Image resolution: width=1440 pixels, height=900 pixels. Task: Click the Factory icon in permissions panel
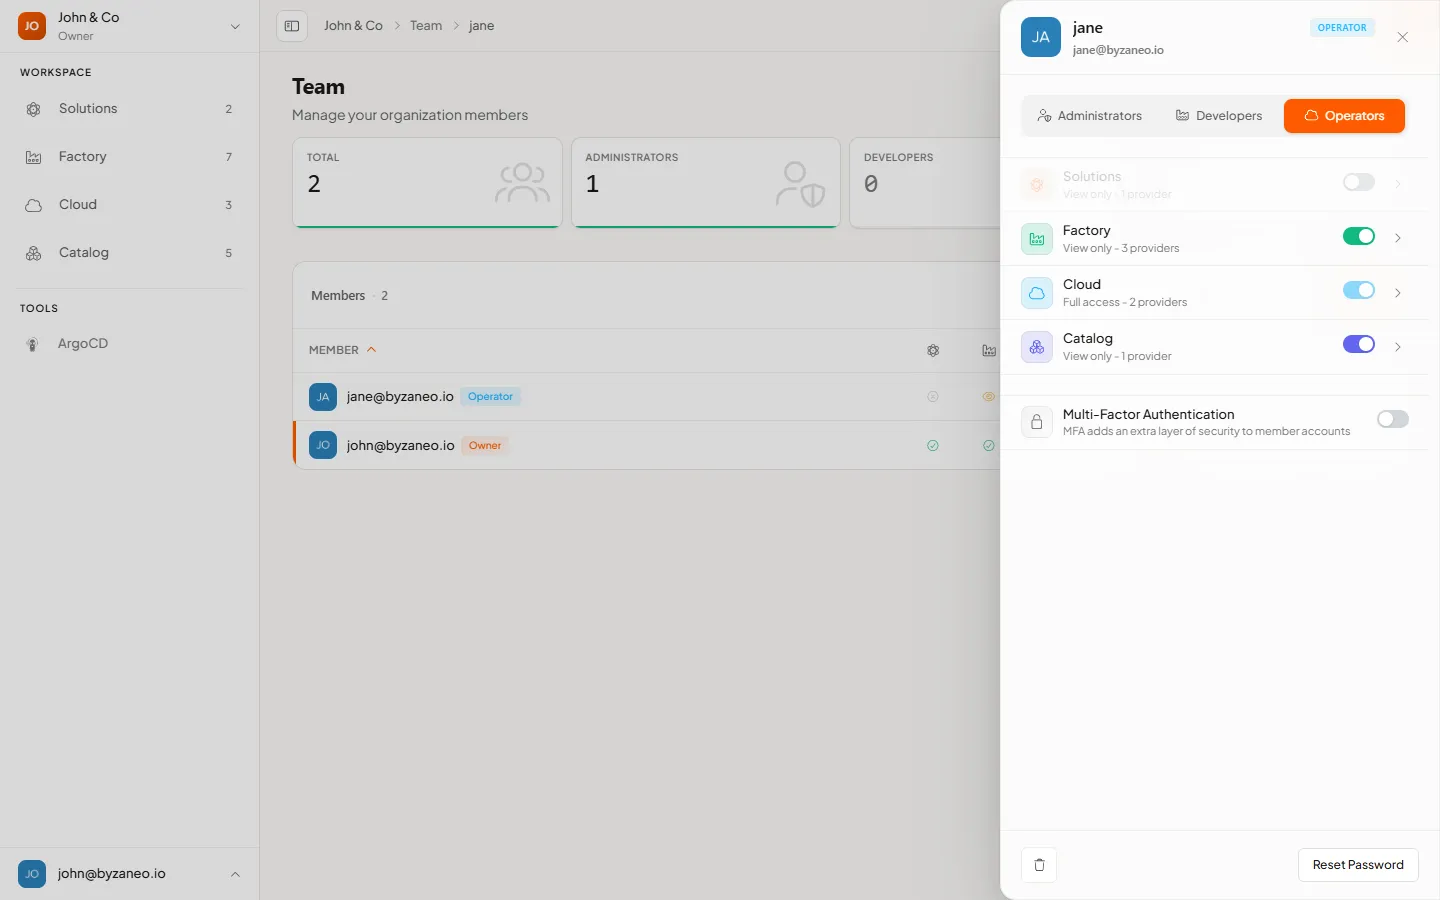tap(1037, 239)
